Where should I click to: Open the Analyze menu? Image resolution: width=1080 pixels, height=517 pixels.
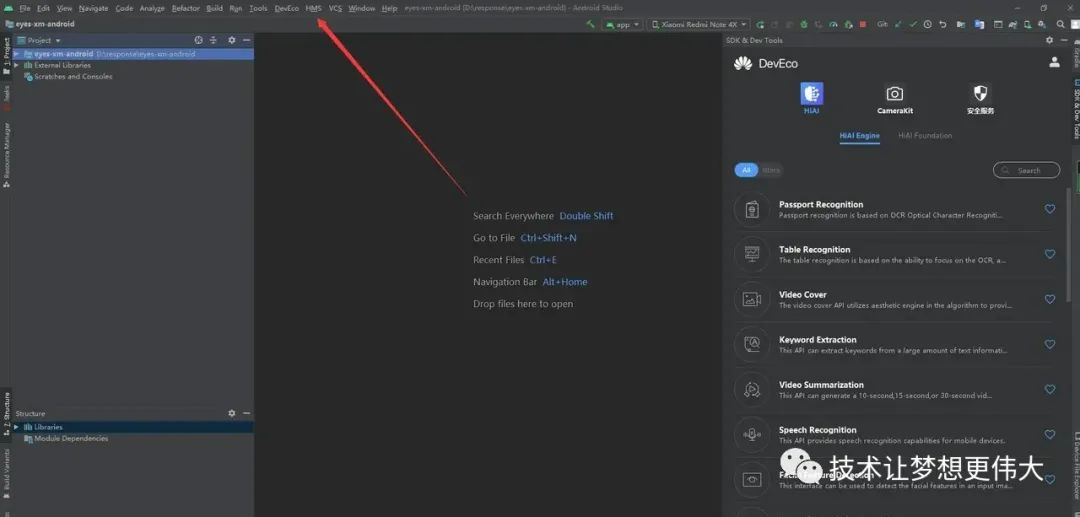[152, 8]
